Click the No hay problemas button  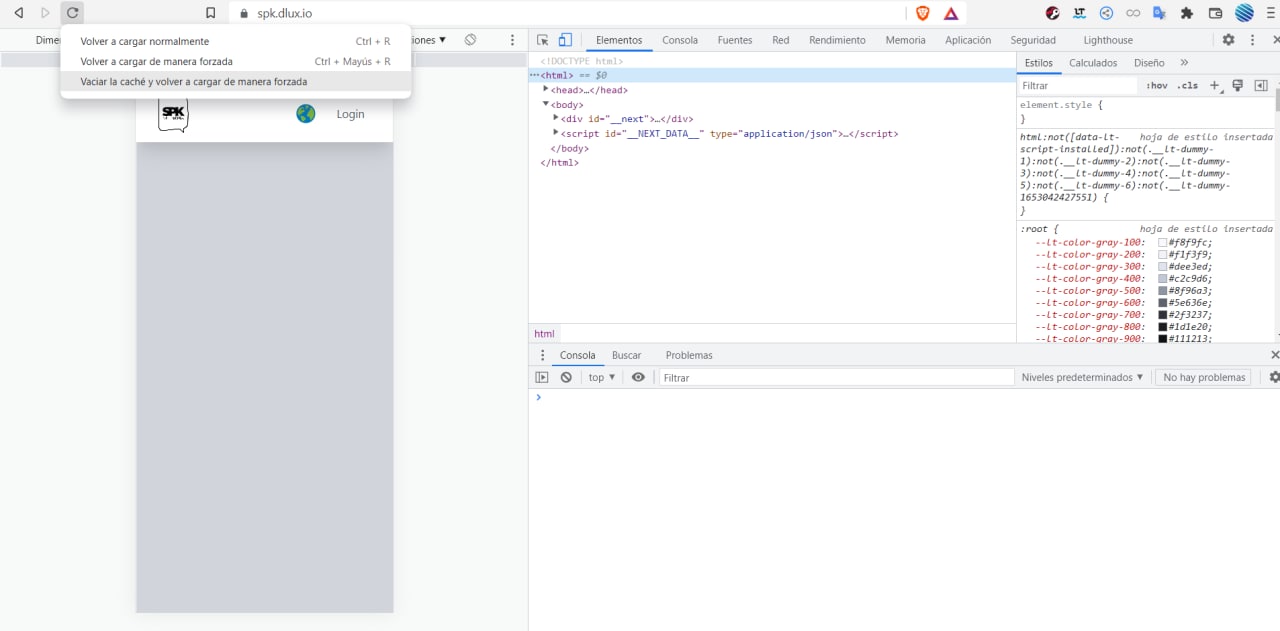(1204, 377)
